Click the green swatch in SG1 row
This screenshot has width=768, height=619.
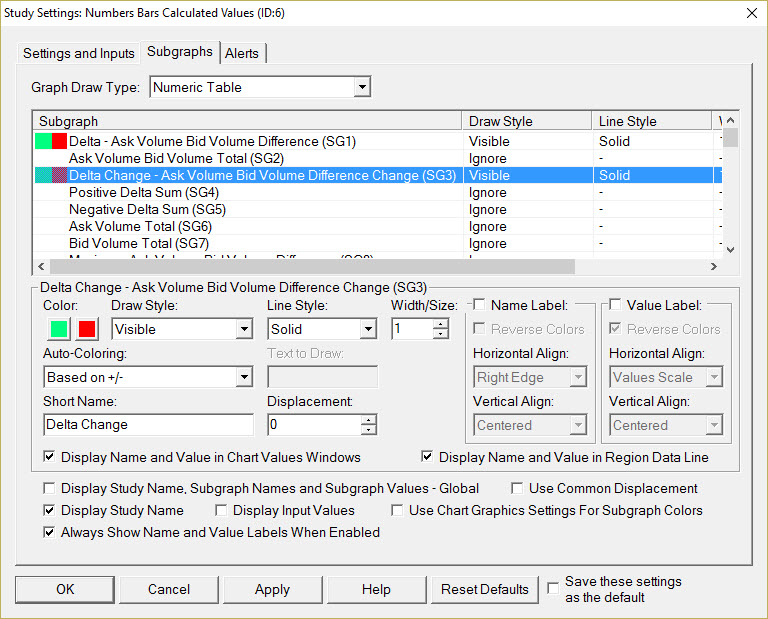(x=44, y=142)
